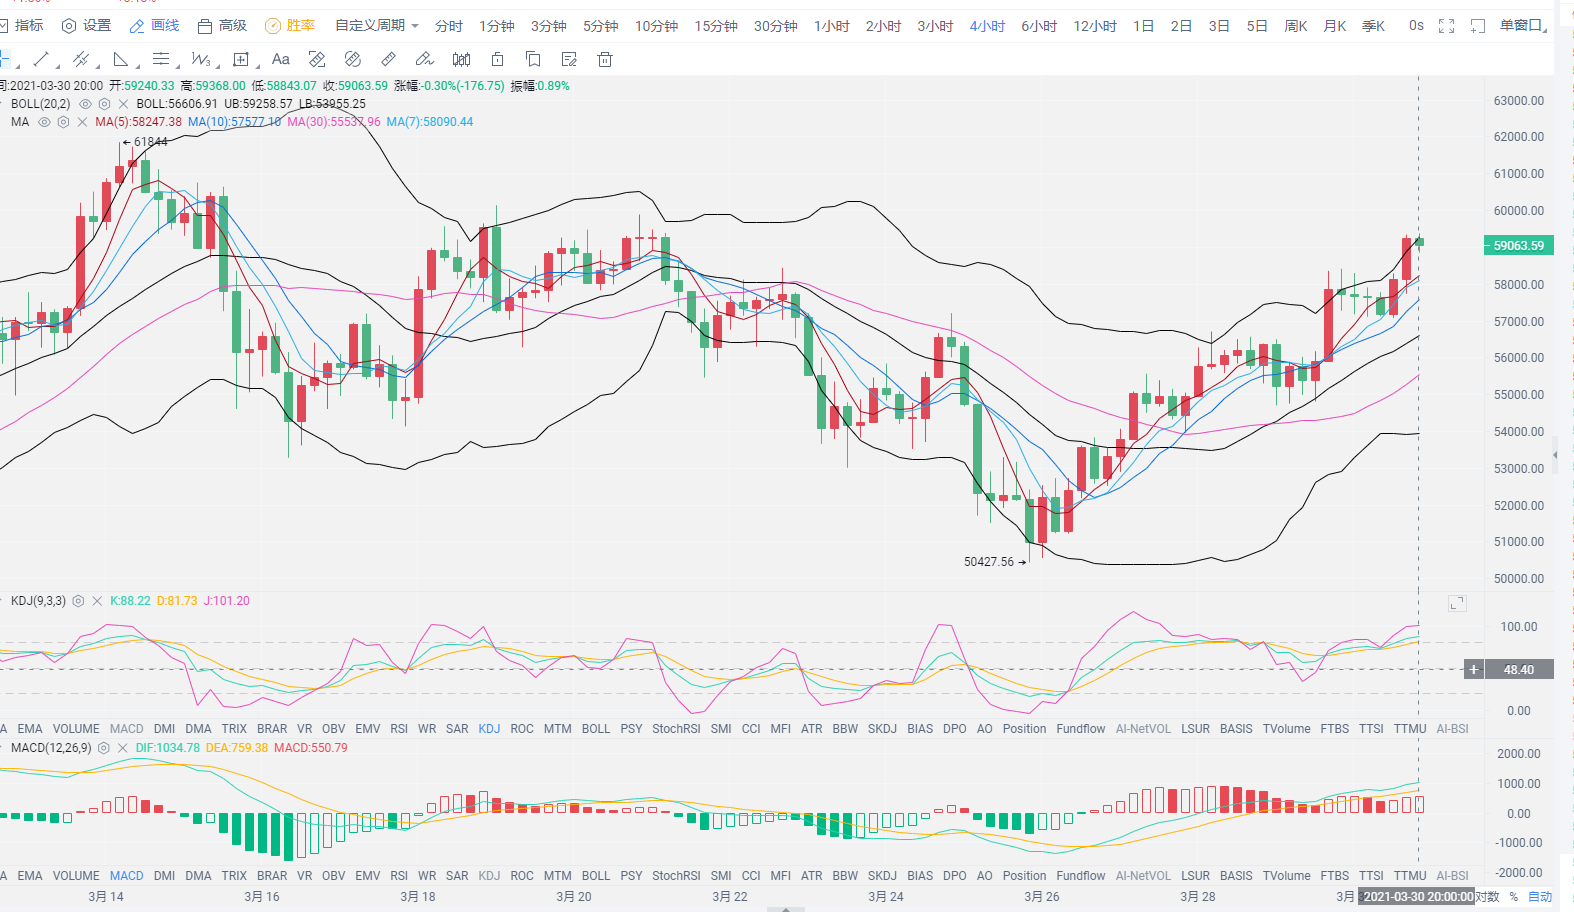This screenshot has width=1574, height=912.
Task: Switch to the 15分钟 timeframe
Action: [716, 26]
